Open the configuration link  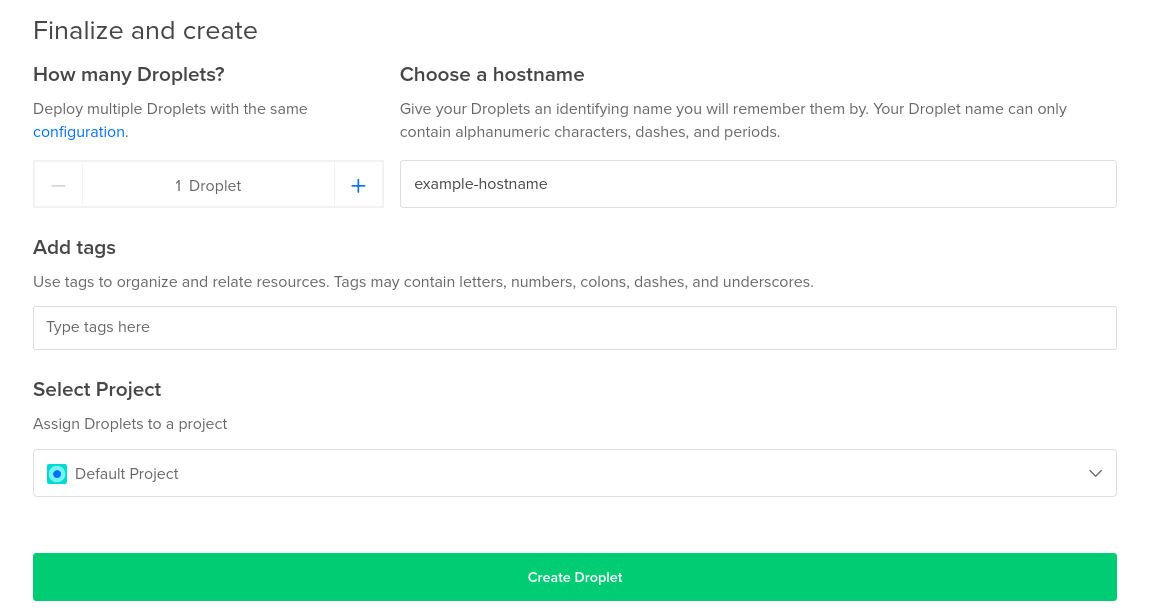click(x=79, y=132)
